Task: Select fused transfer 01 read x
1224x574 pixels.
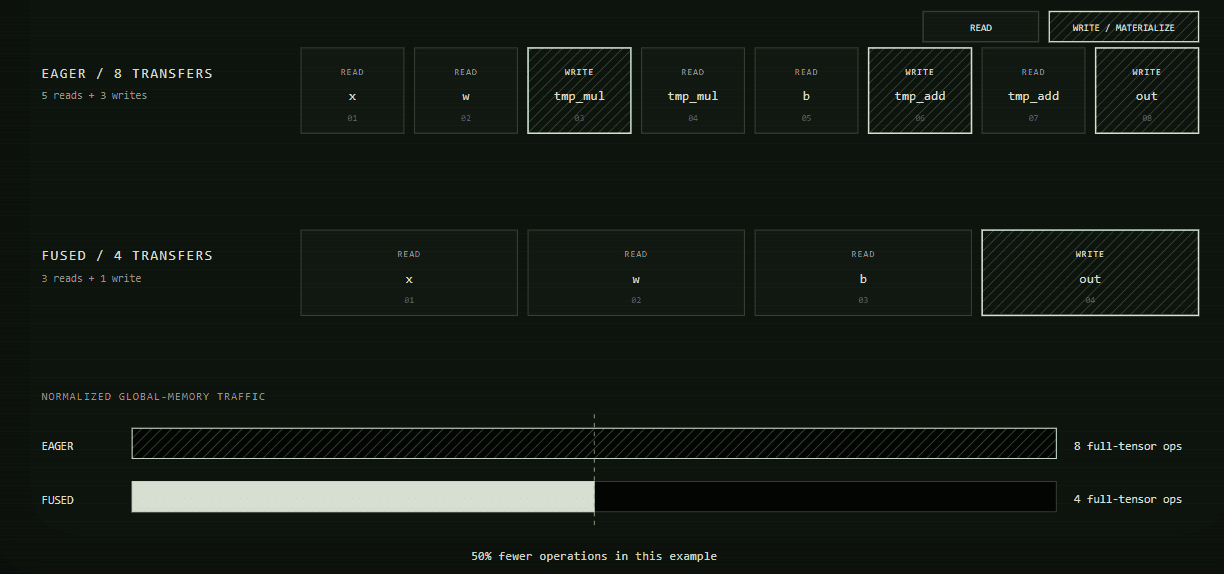Action: click(409, 273)
